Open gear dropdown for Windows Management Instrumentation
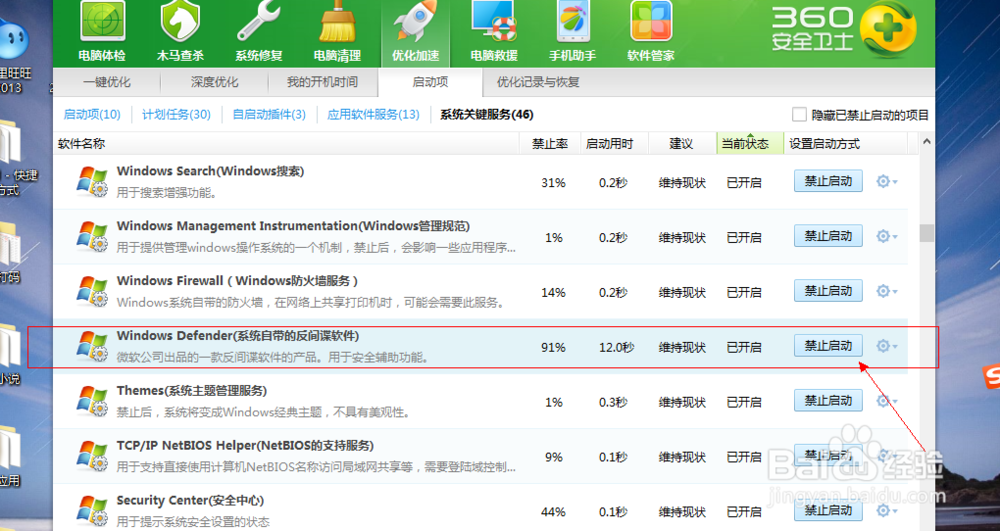 tap(886, 236)
